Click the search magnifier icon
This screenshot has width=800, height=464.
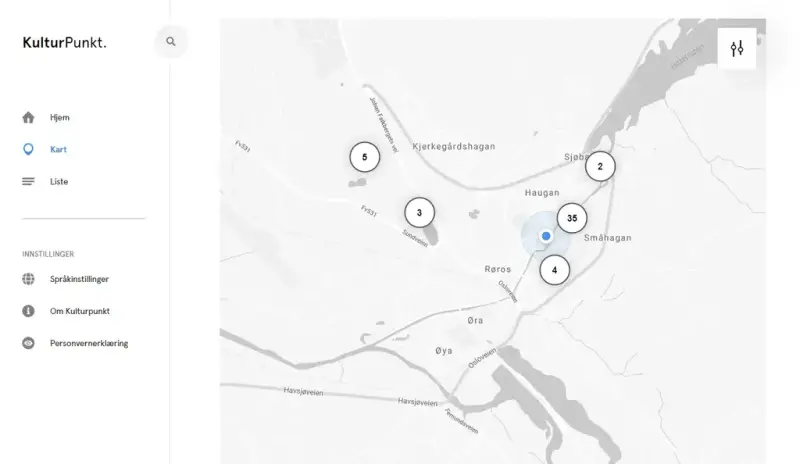tap(171, 42)
